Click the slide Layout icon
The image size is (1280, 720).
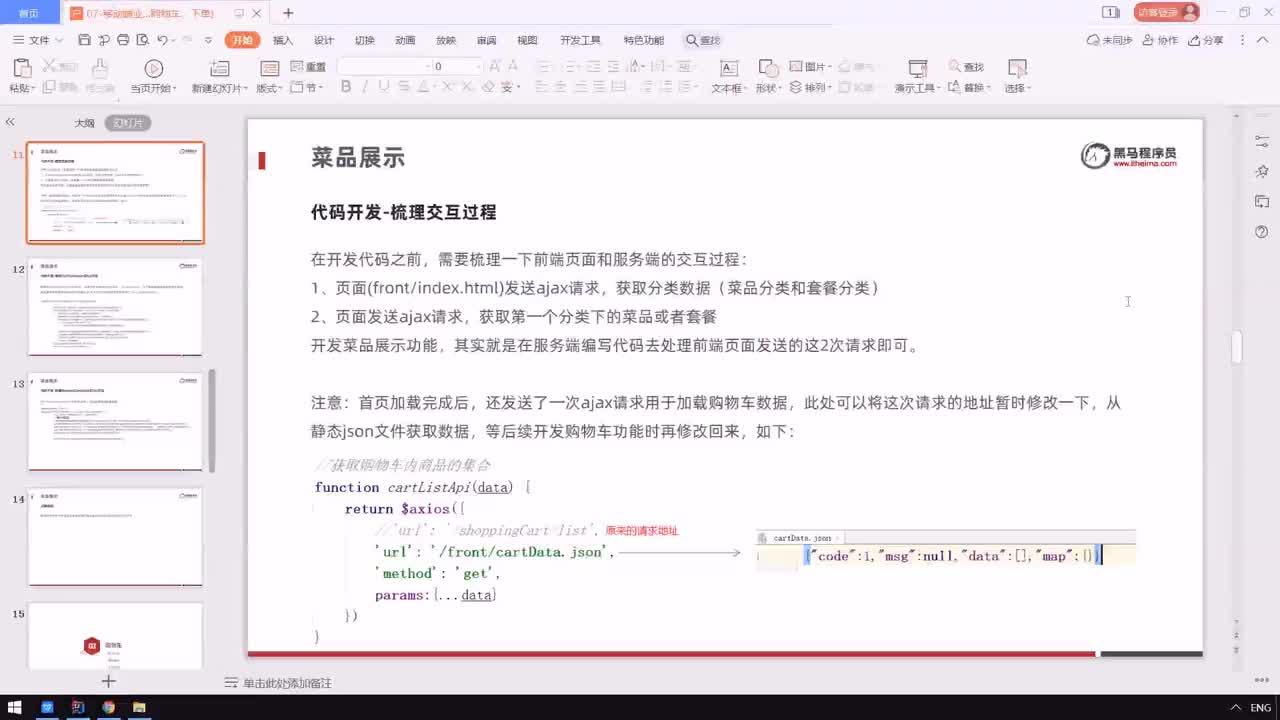coord(269,68)
